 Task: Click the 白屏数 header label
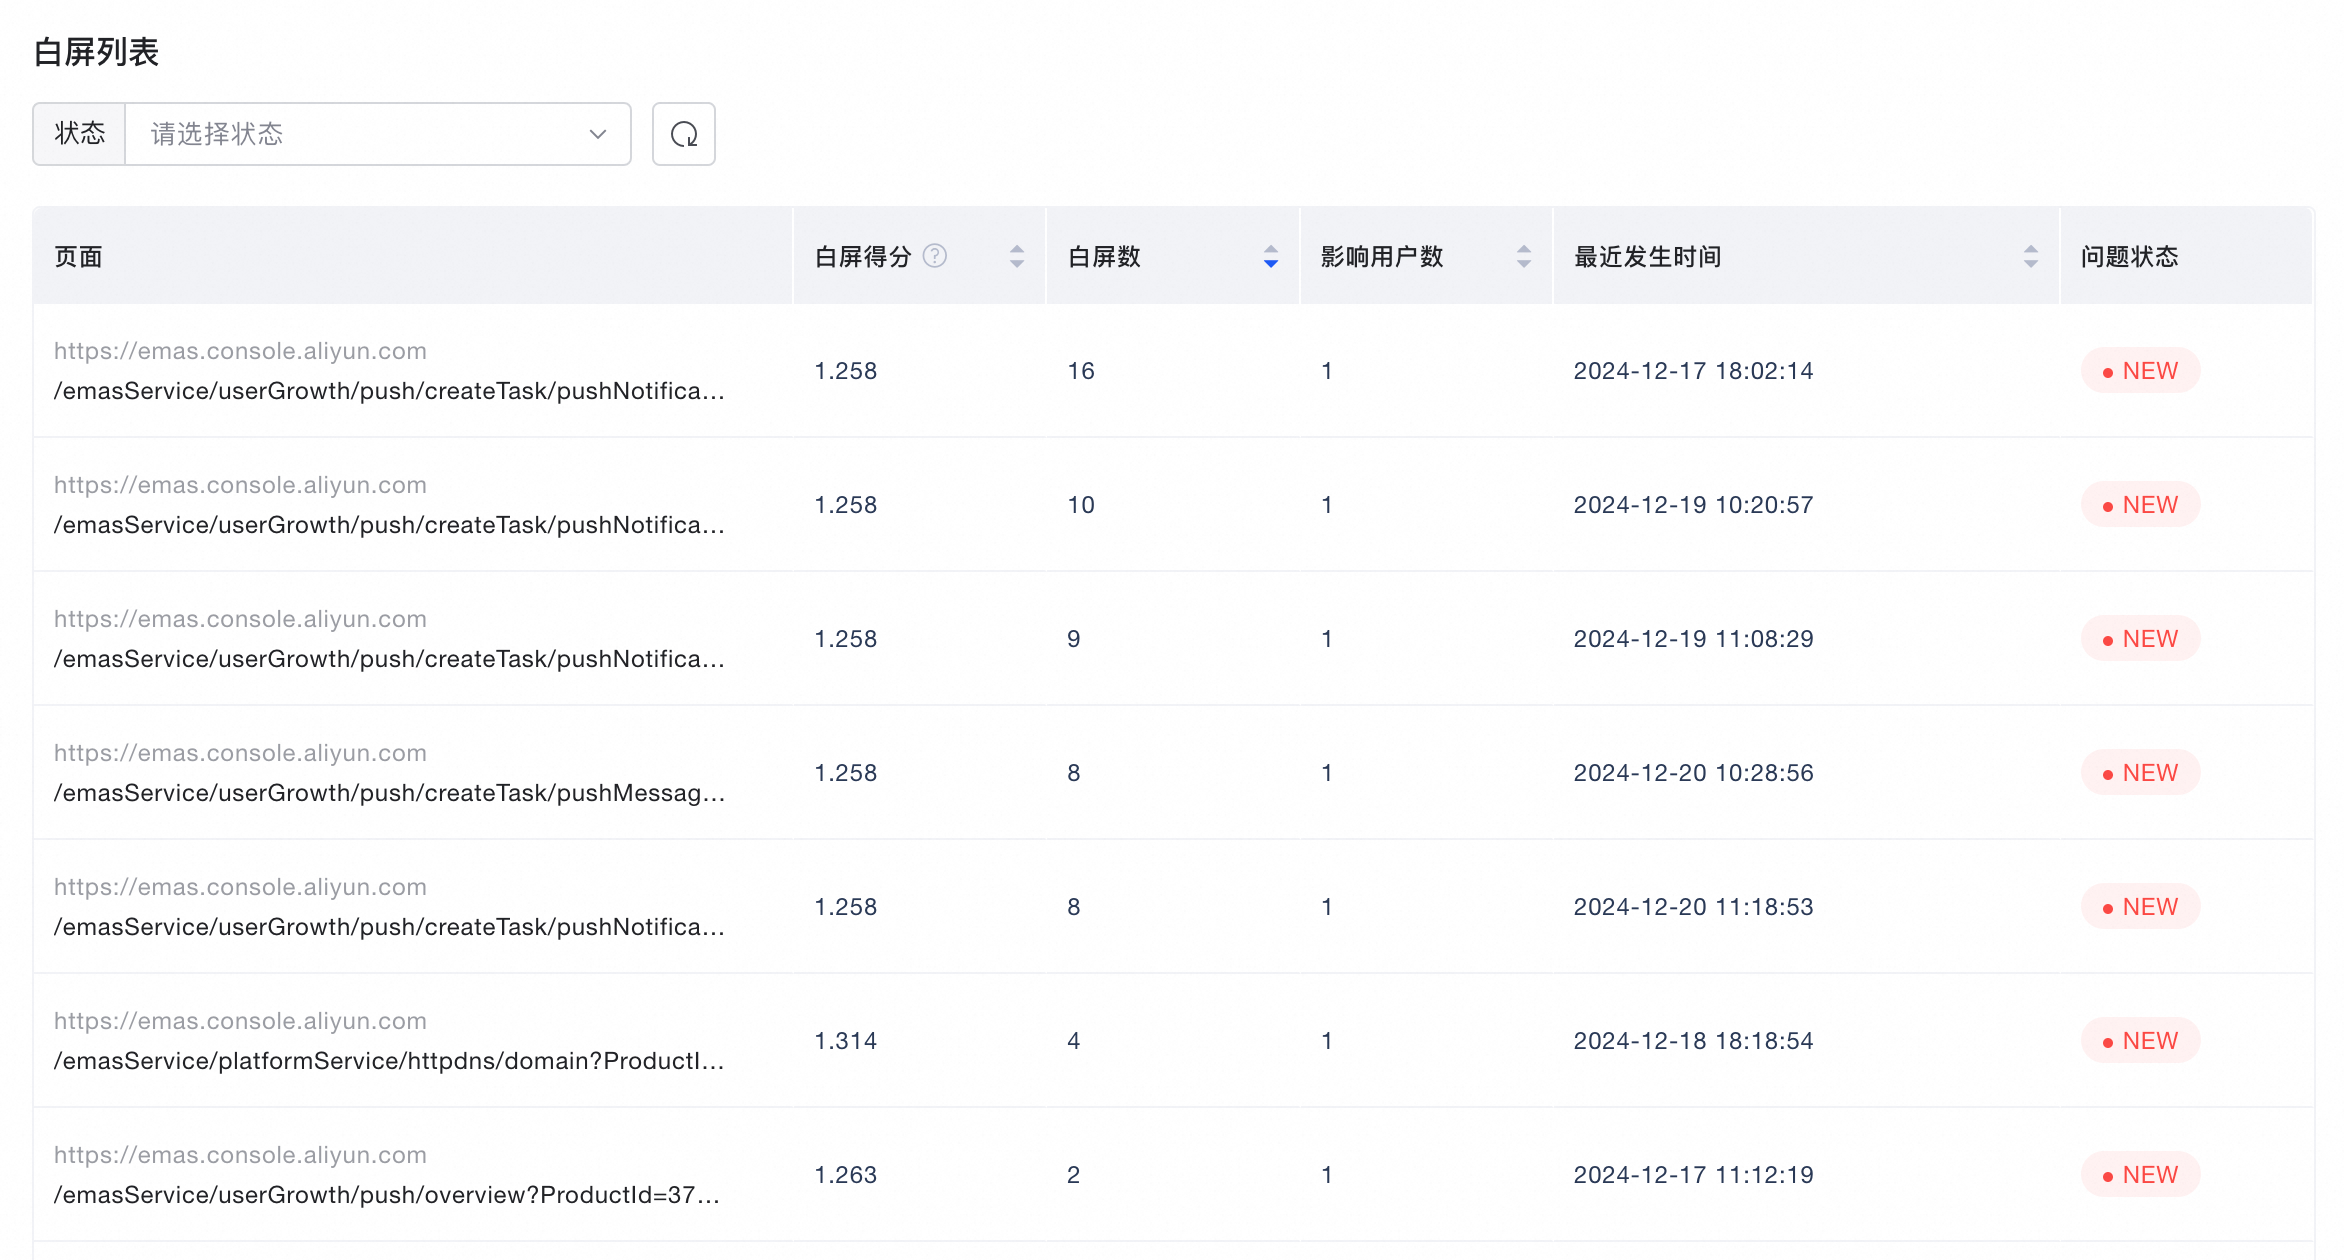coord(1104,257)
